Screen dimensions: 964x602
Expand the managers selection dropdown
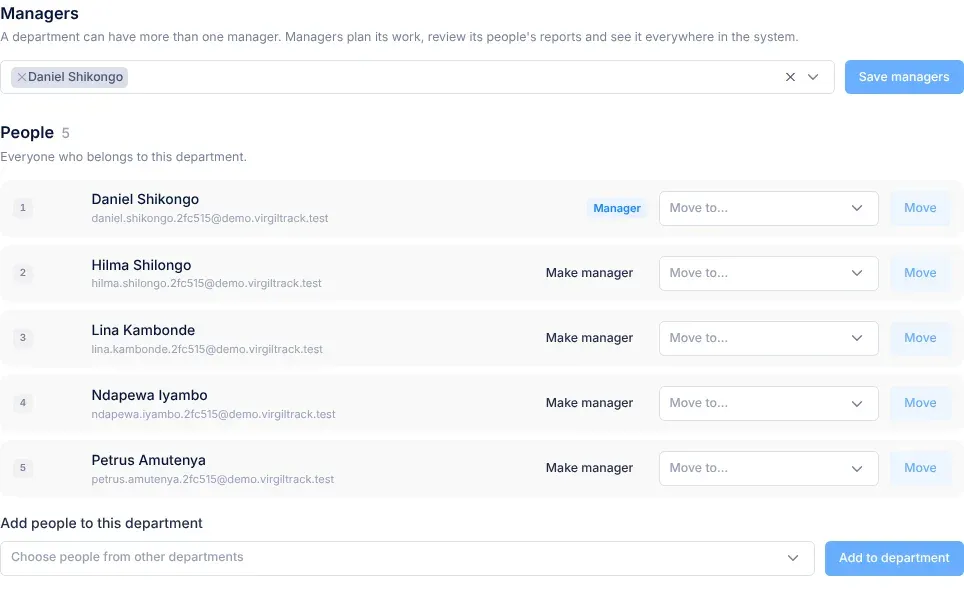click(x=813, y=77)
